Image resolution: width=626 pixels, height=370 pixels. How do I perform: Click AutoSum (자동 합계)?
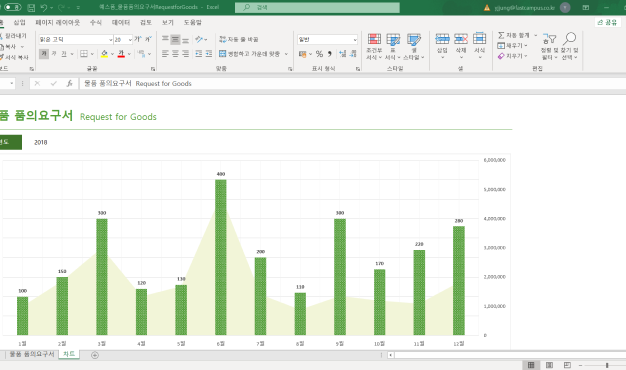click(x=513, y=35)
